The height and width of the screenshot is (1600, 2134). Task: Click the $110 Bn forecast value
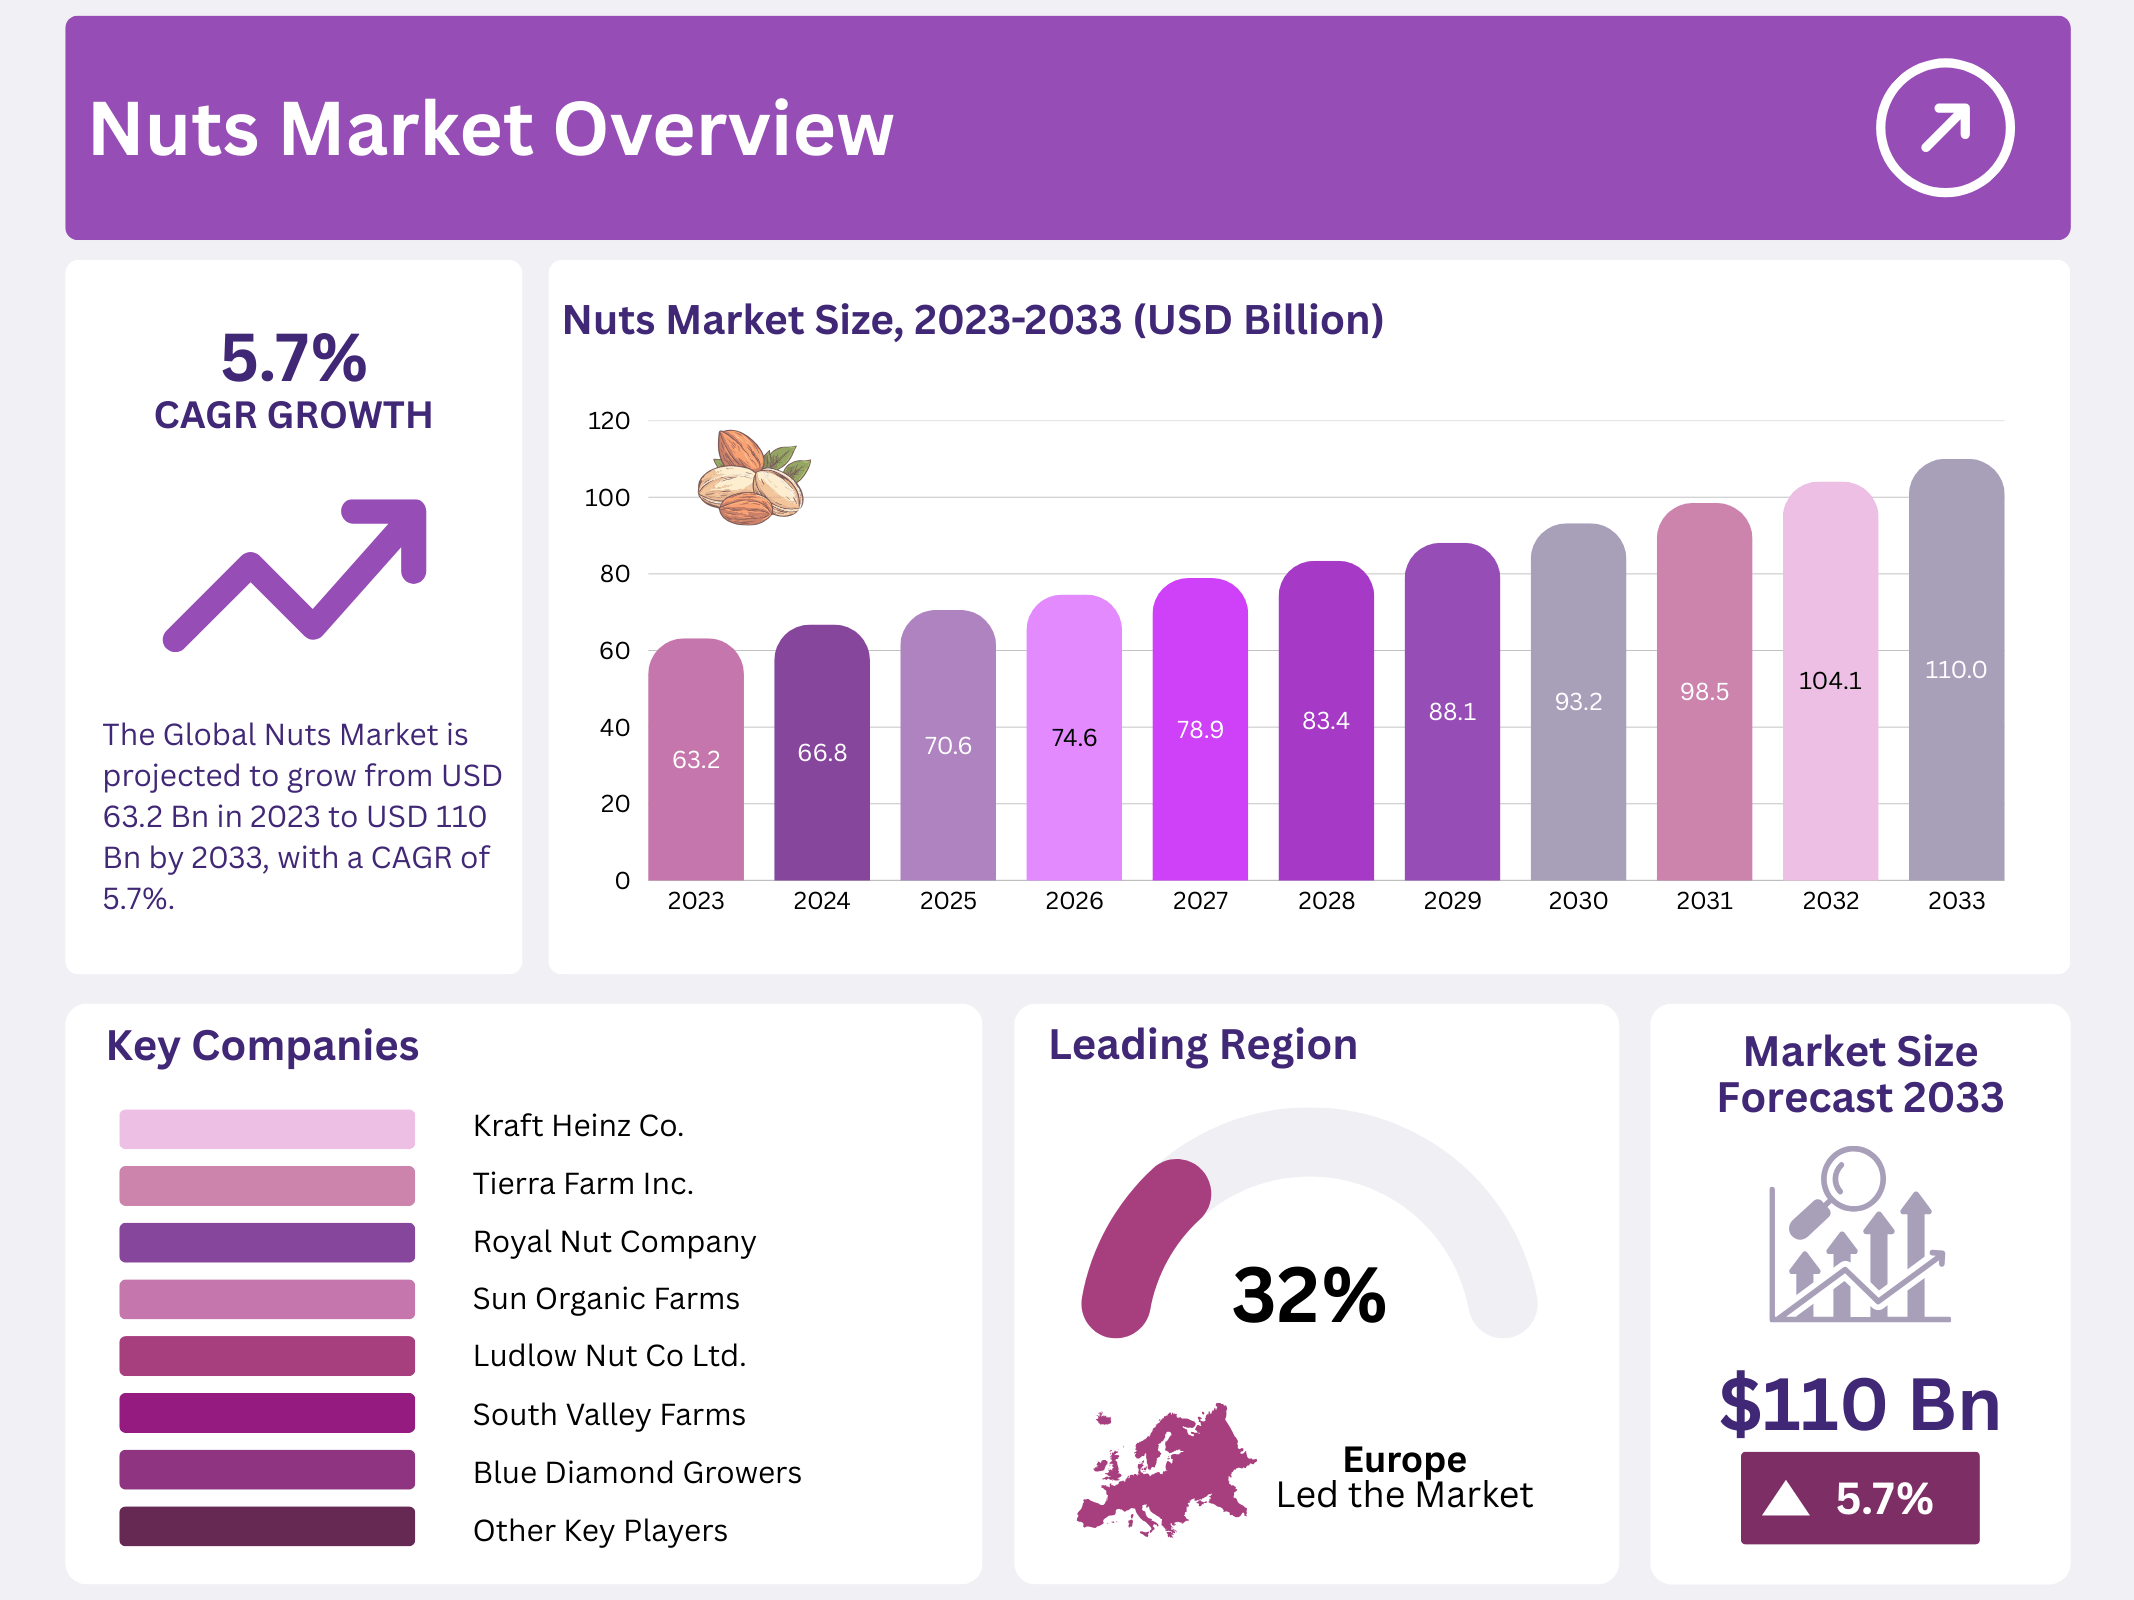(1859, 1404)
